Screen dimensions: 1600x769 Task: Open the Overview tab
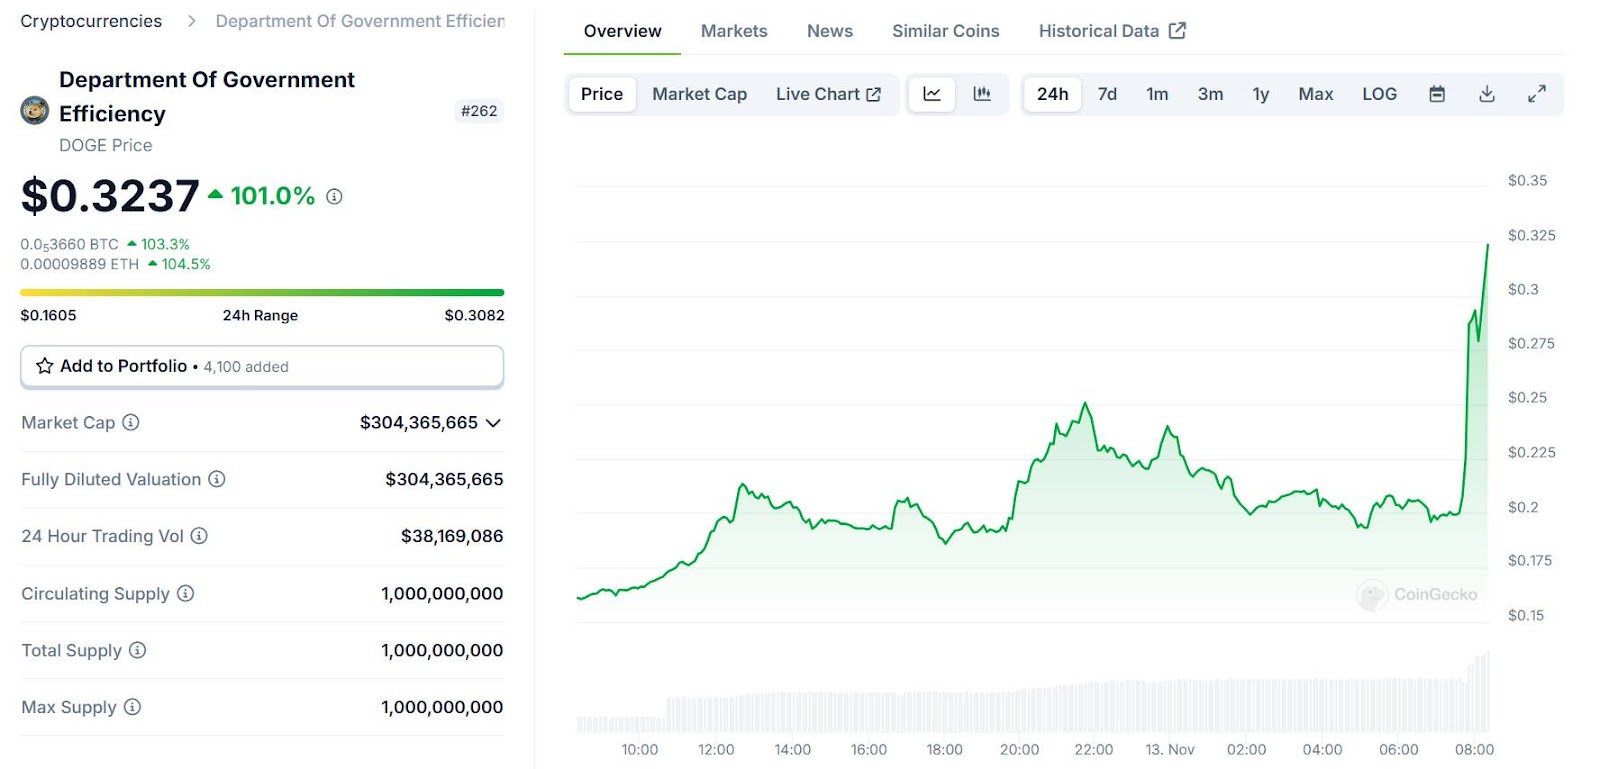pos(622,31)
